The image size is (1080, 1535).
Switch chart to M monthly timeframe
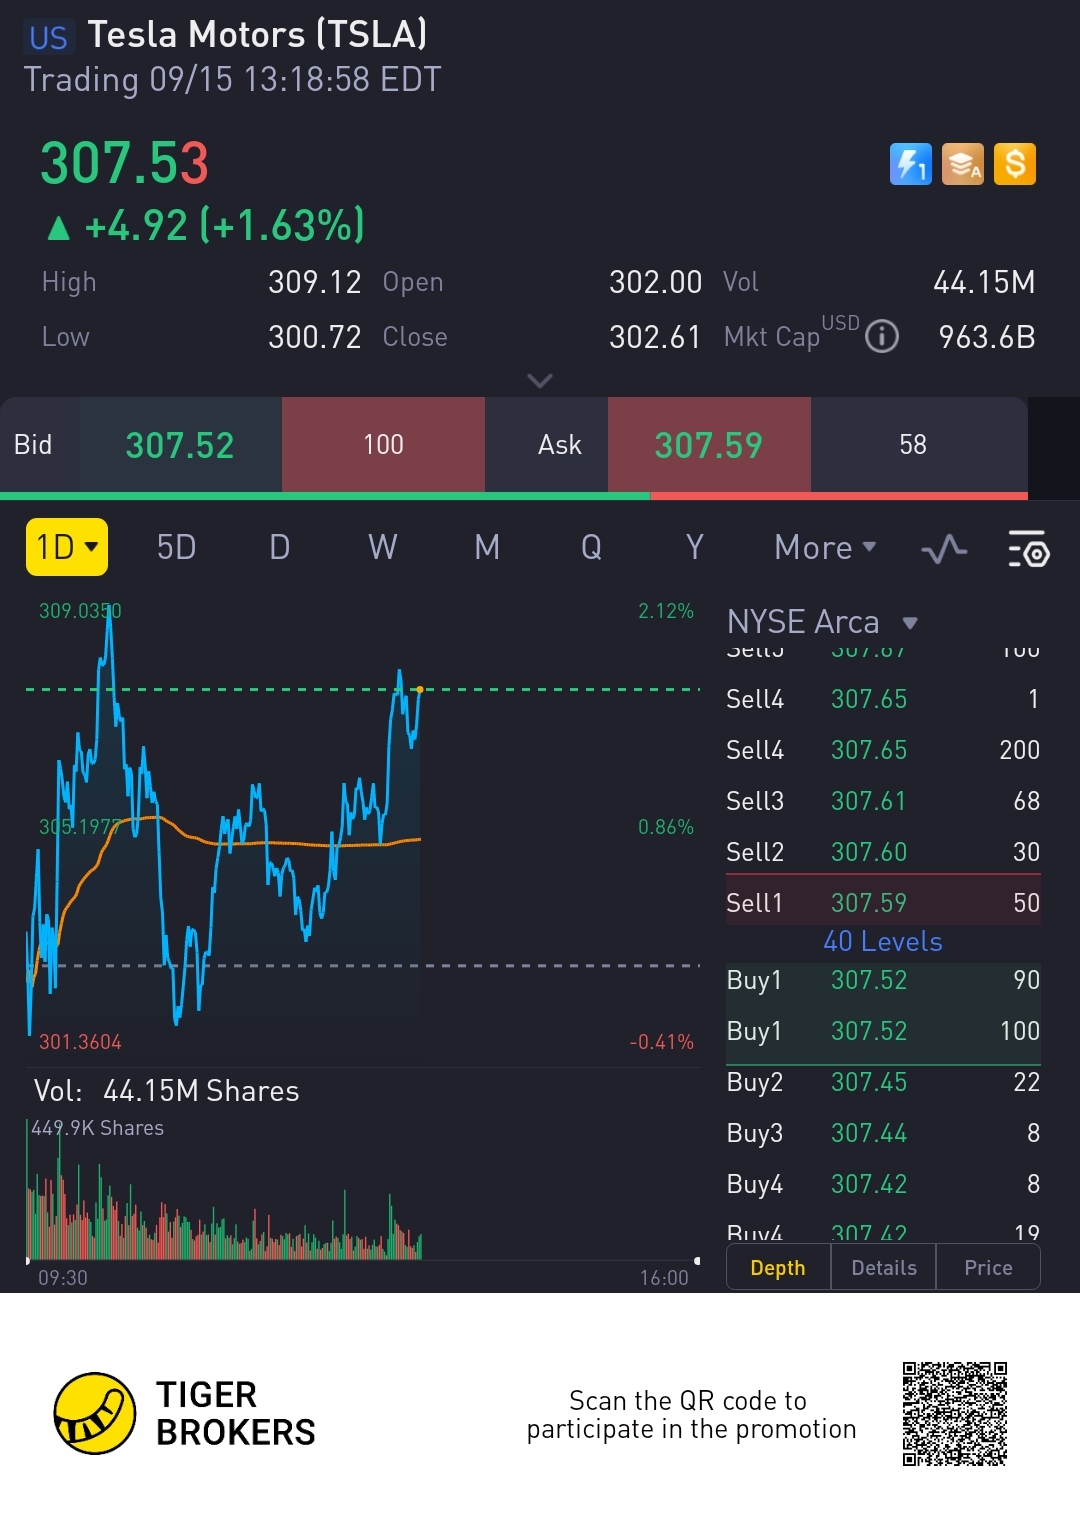click(487, 547)
